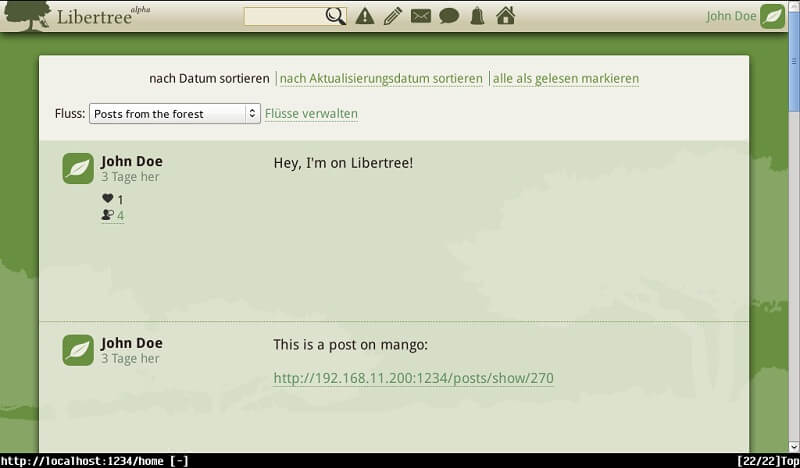Open notifications with the bell icon
This screenshot has width=800, height=468.
(477, 16)
